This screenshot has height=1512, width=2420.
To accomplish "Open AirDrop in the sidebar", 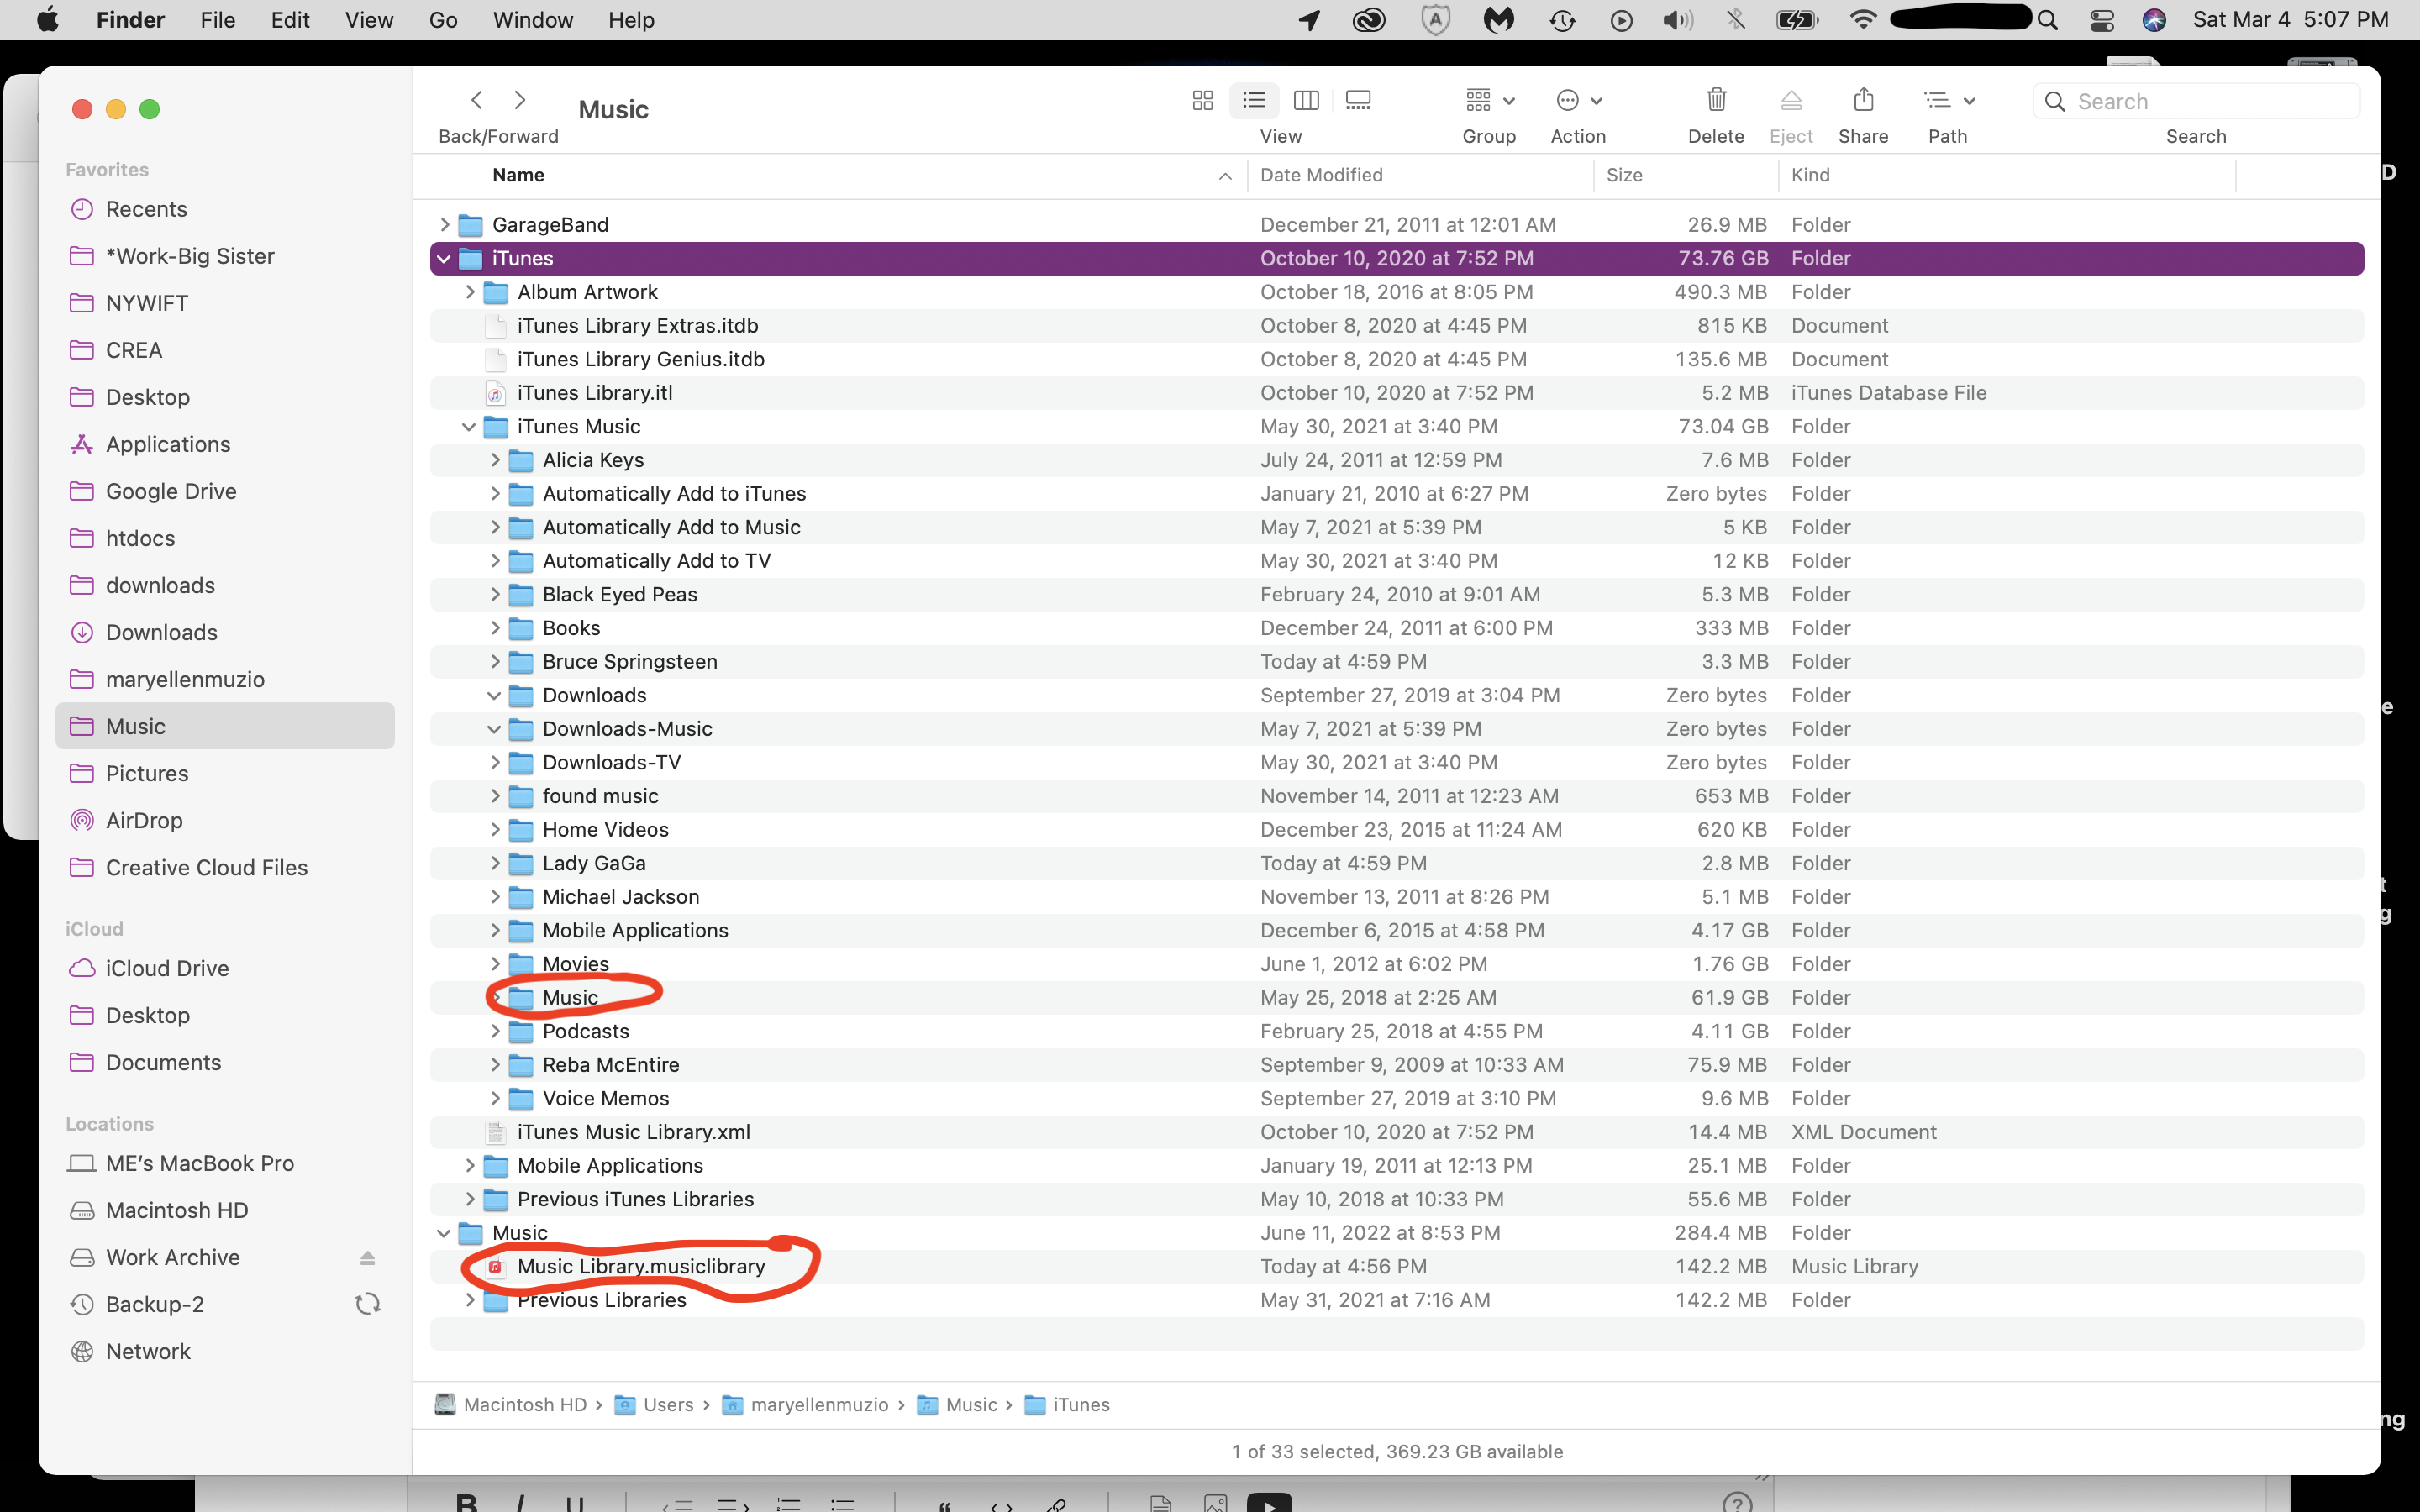I will coord(144,821).
